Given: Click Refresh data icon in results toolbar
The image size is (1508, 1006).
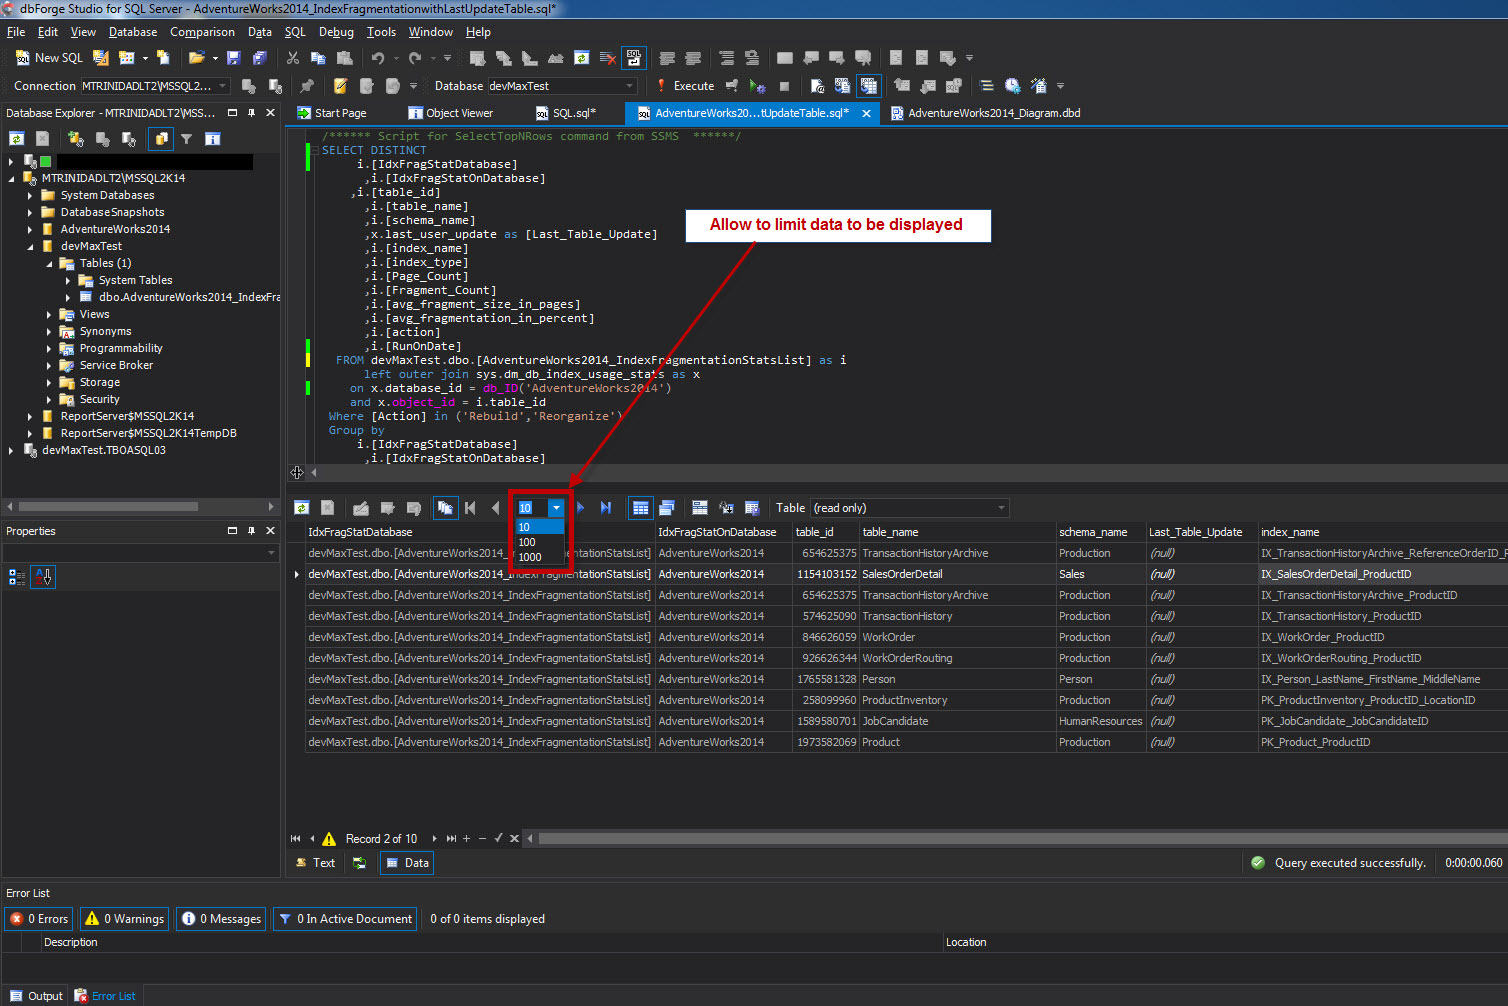Looking at the screenshot, I should [x=301, y=508].
